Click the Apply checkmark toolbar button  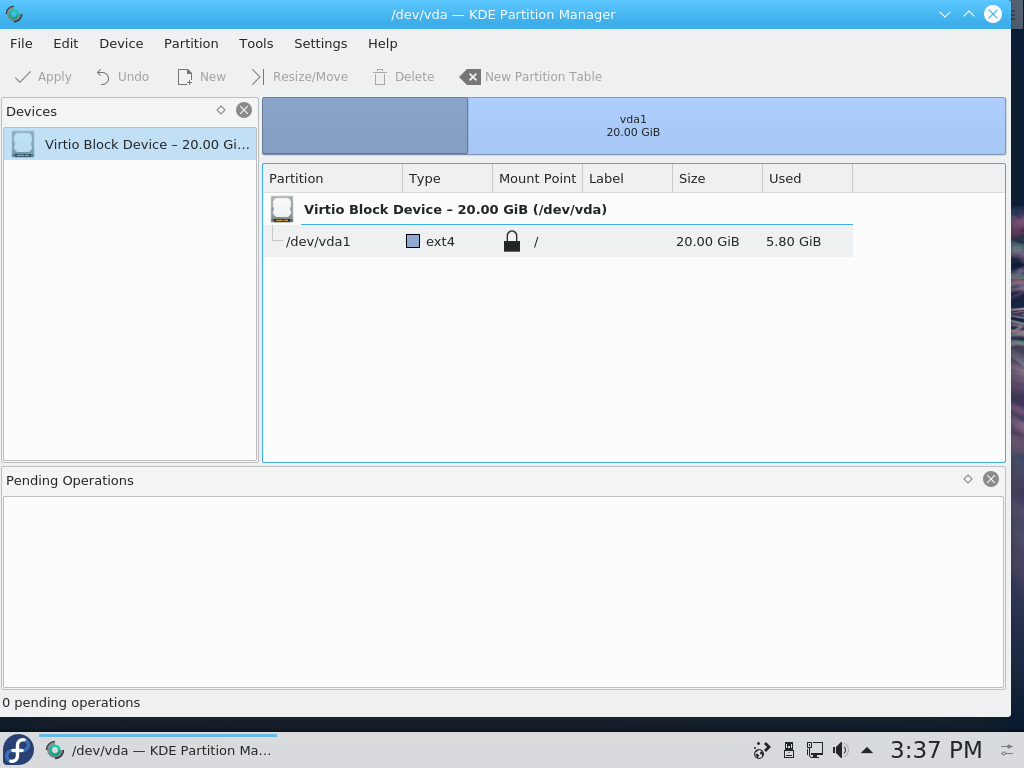coord(43,77)
